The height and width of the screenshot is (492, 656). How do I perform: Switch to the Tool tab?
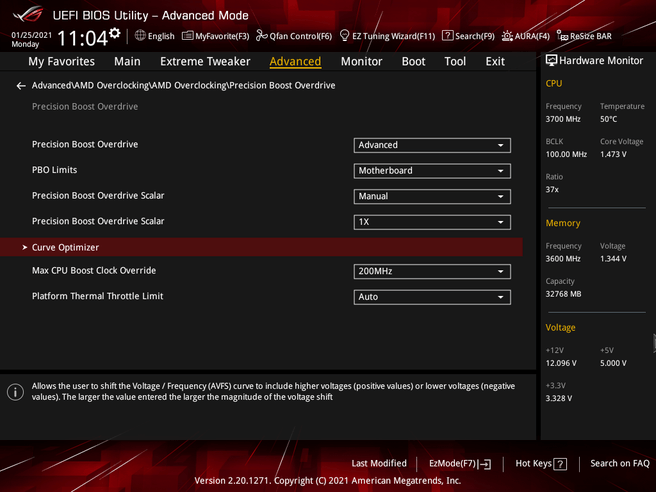pyautogui.click(x=455, y=62)
